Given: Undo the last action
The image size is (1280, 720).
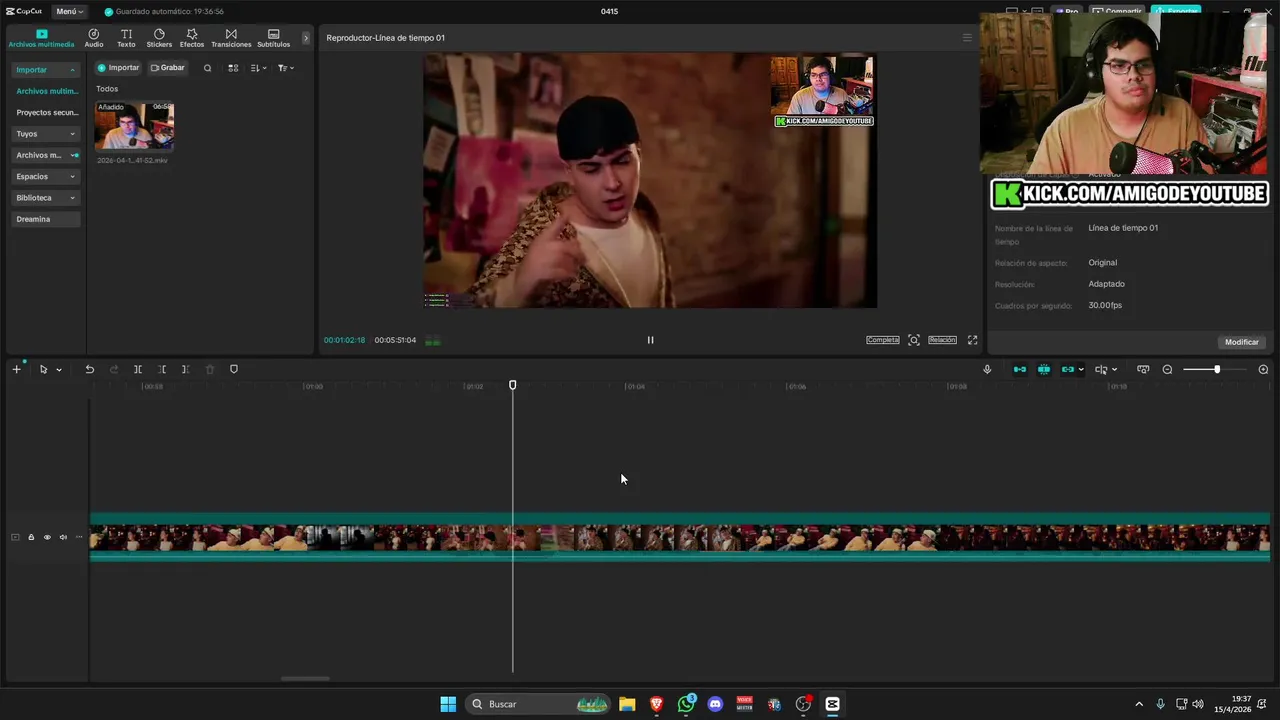Looking at the screenshot, I should pos(89,369).
